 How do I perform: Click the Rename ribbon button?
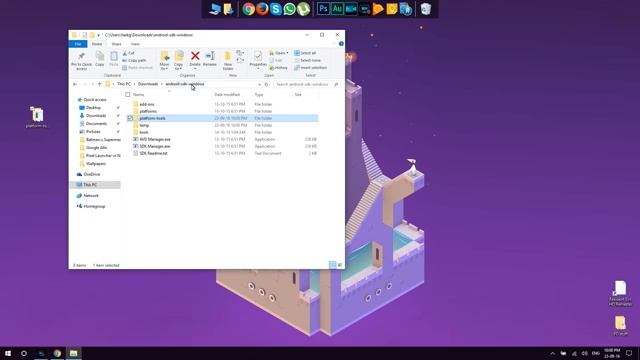pos(210,58)
